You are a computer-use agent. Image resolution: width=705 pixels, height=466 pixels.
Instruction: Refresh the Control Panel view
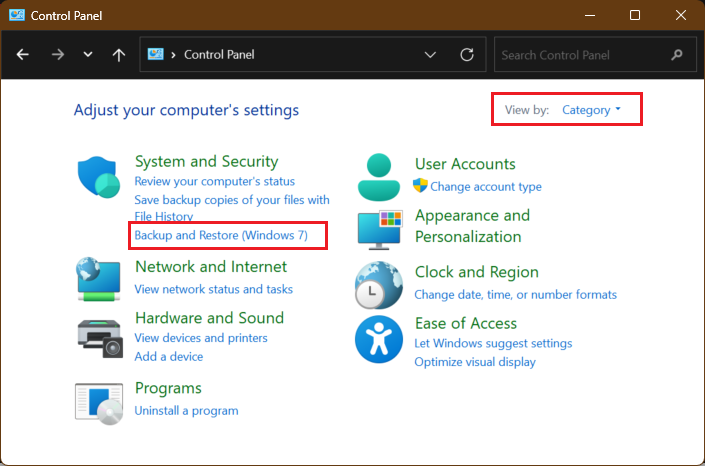click(467, 55)
